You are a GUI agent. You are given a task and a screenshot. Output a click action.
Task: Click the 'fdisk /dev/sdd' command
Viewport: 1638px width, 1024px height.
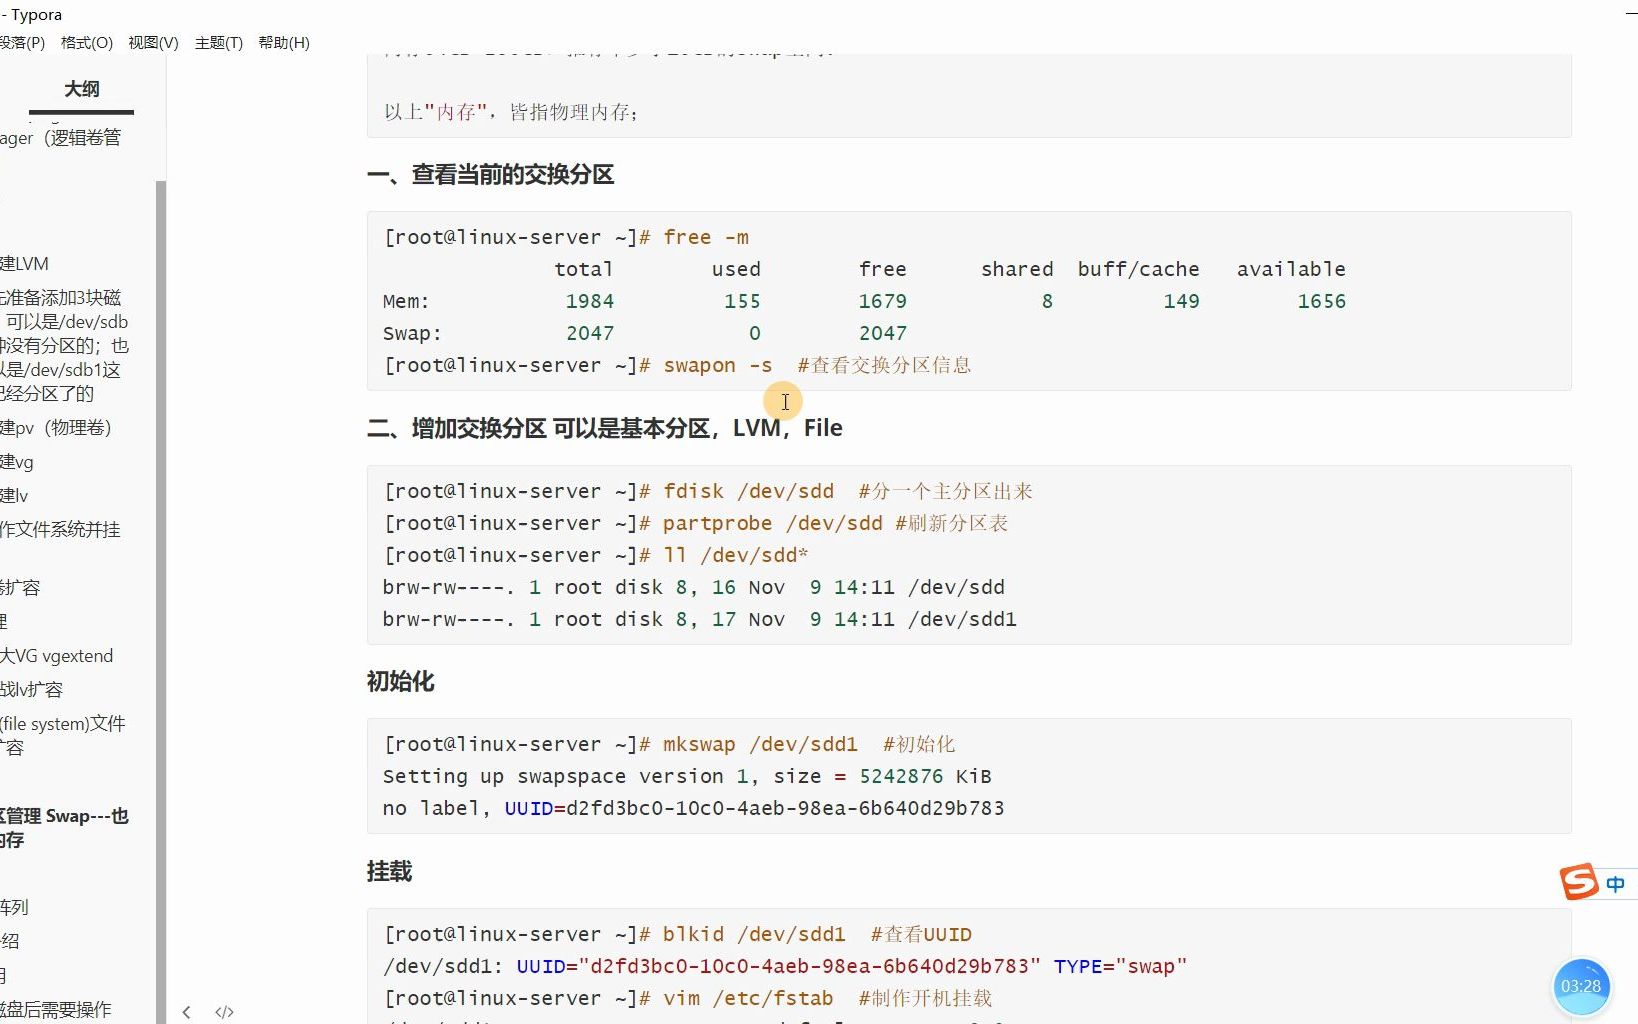tap(748, 491)
